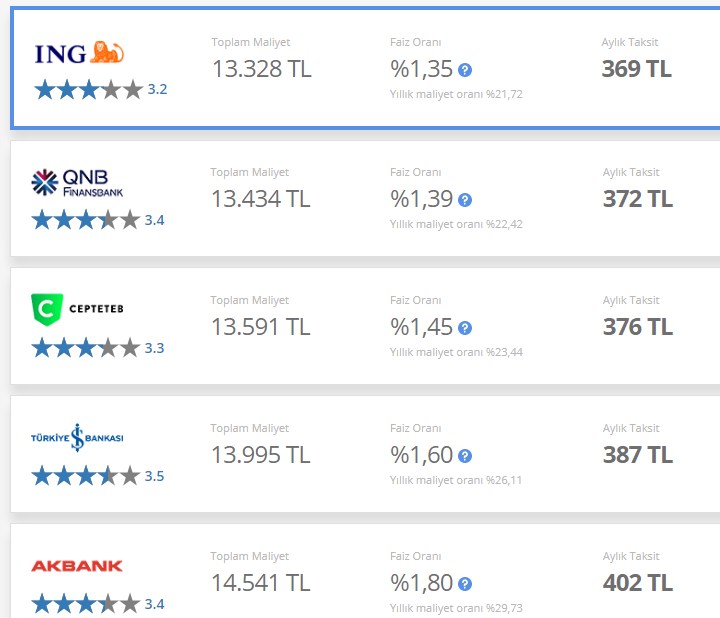Click Yıllık maliyet oranı %21,72 text
The image size is (720, 618).
pyautogui.click(x=456, y=94)
